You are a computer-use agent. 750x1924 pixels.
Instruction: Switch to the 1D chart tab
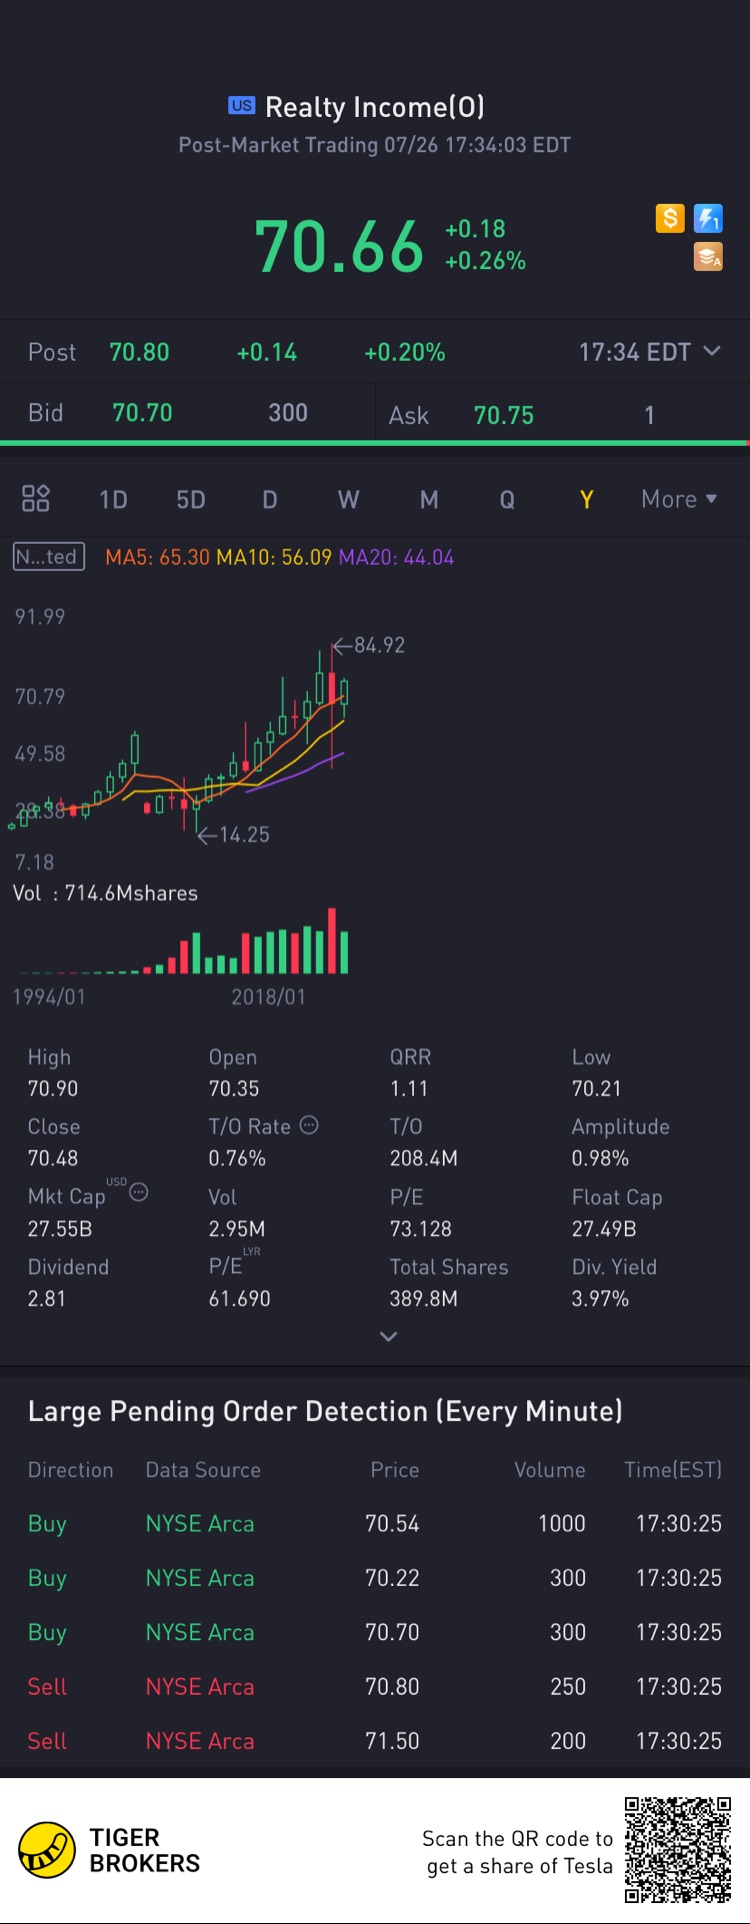click(113, 499)
